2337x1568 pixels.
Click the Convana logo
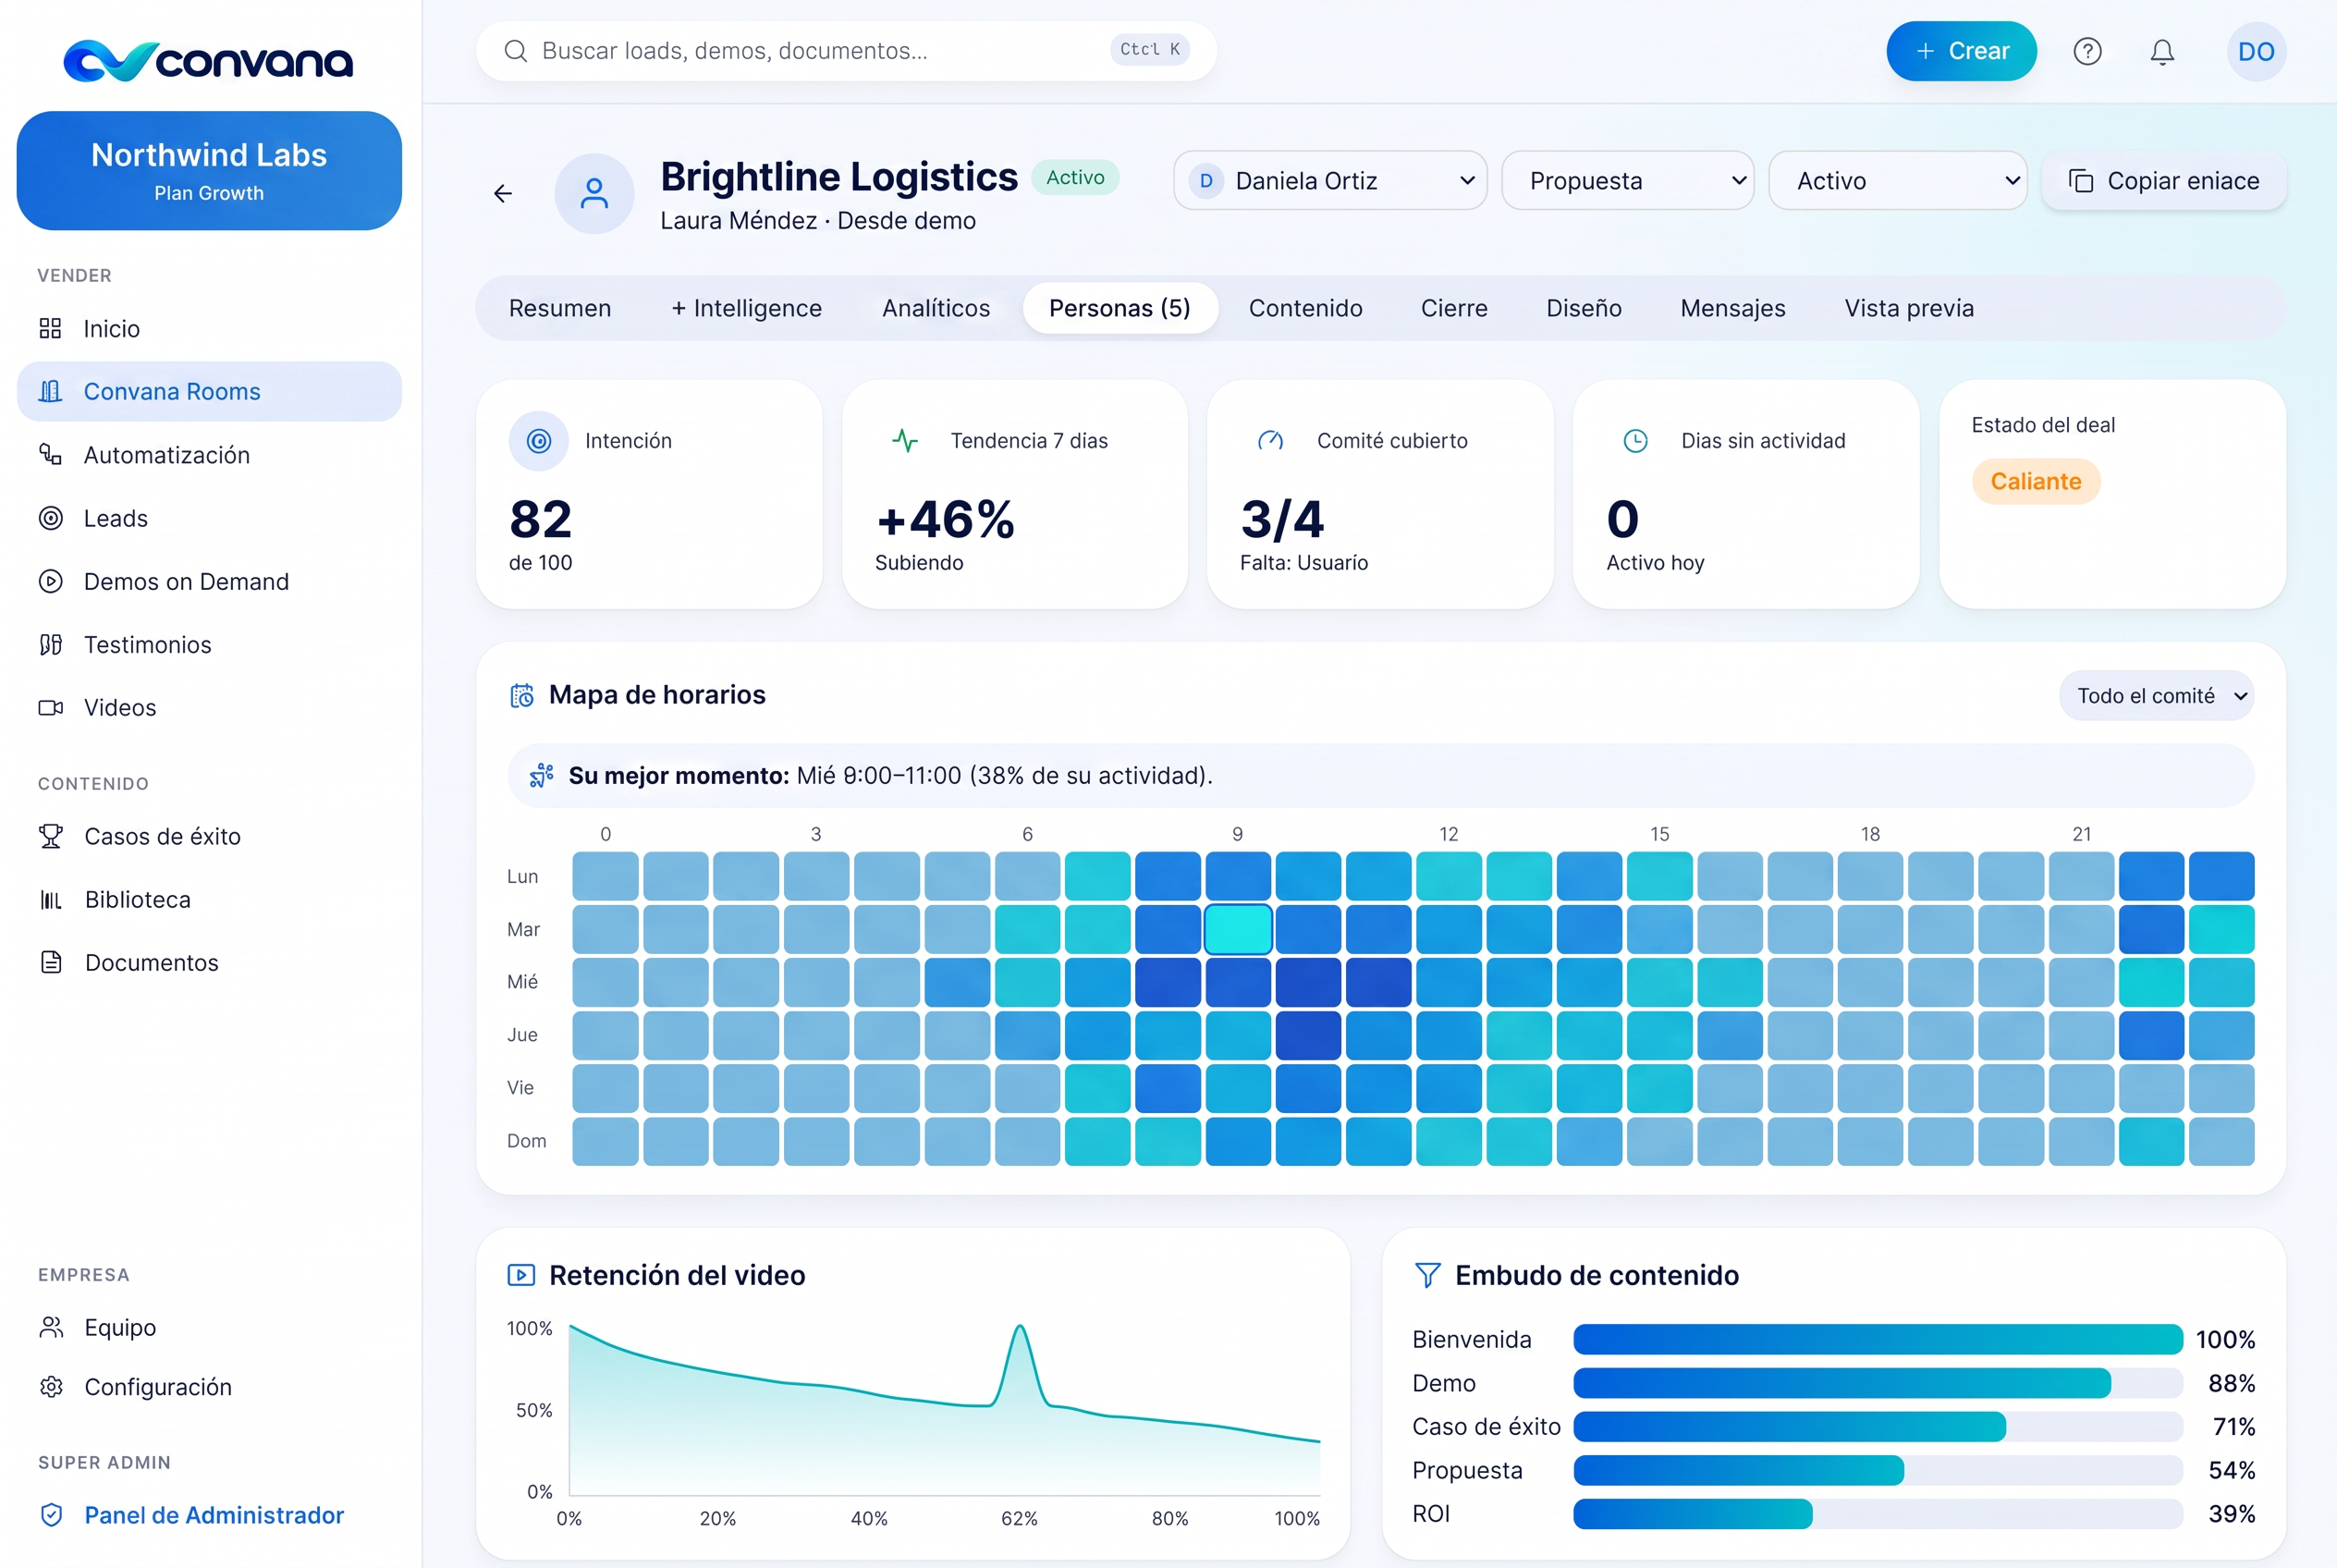pyautogui.click(x=208, y=60)
